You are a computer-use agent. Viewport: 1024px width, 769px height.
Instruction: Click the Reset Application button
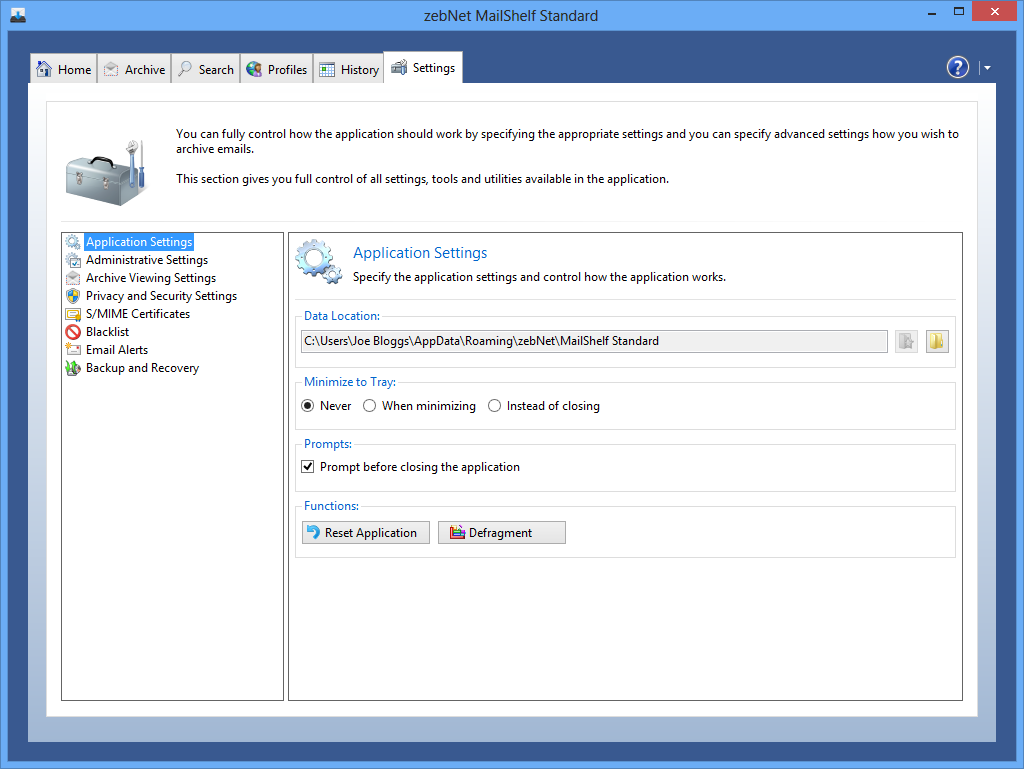point(366,533)
